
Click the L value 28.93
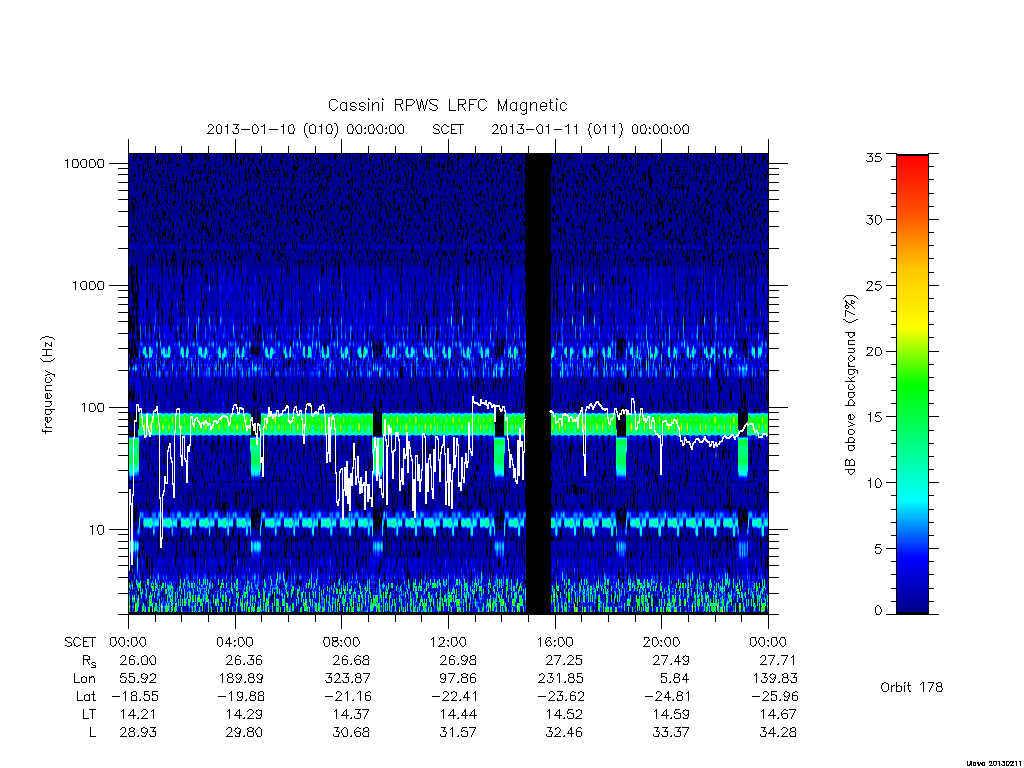(x=138, y=733)
